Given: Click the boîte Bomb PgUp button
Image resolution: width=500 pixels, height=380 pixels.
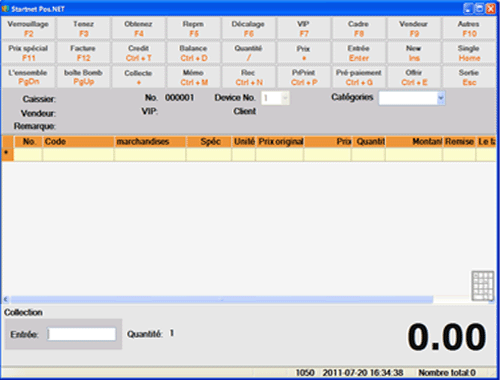Looking at the screenshot, I should [x=83, y=77].
